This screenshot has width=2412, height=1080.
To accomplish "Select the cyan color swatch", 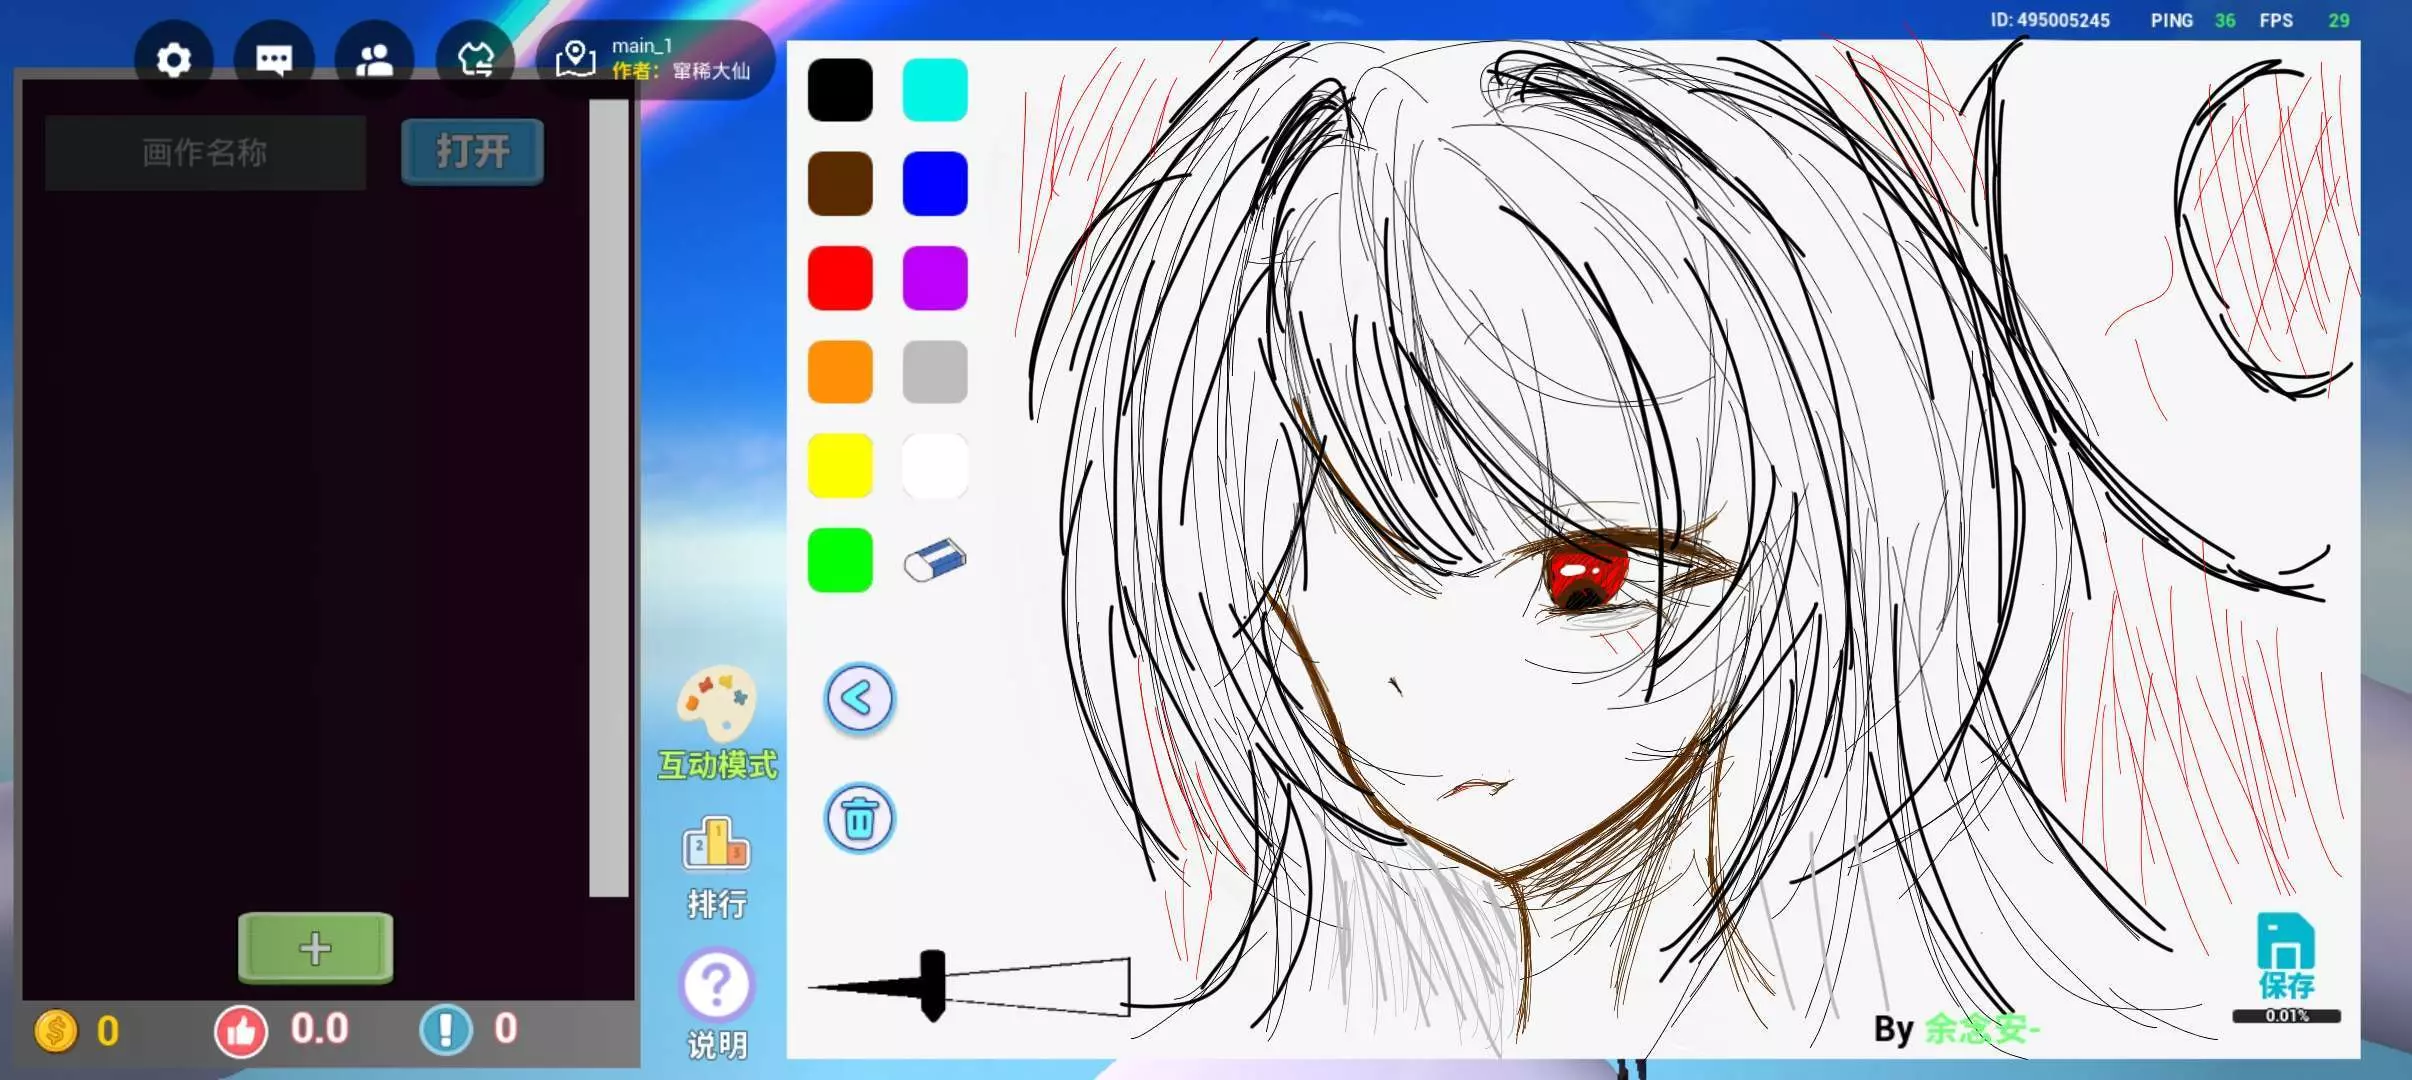I will pos(934,90).
